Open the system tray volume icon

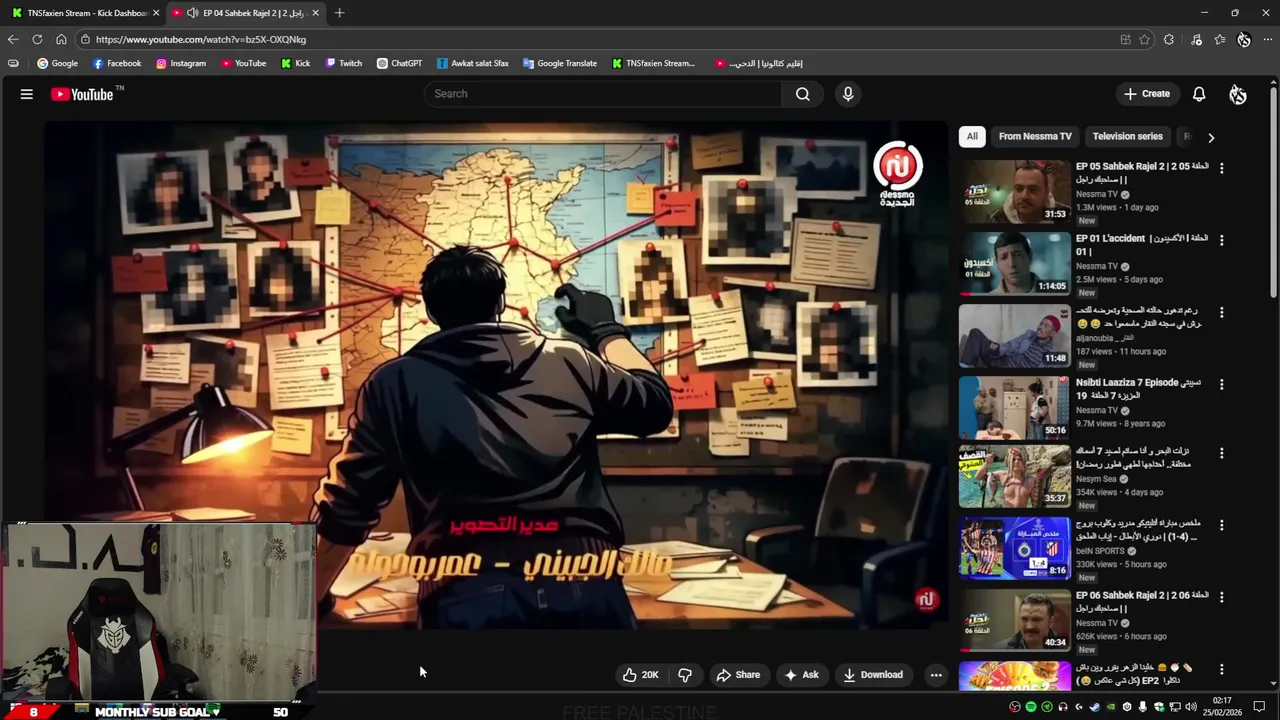[x=1191, y=707]
